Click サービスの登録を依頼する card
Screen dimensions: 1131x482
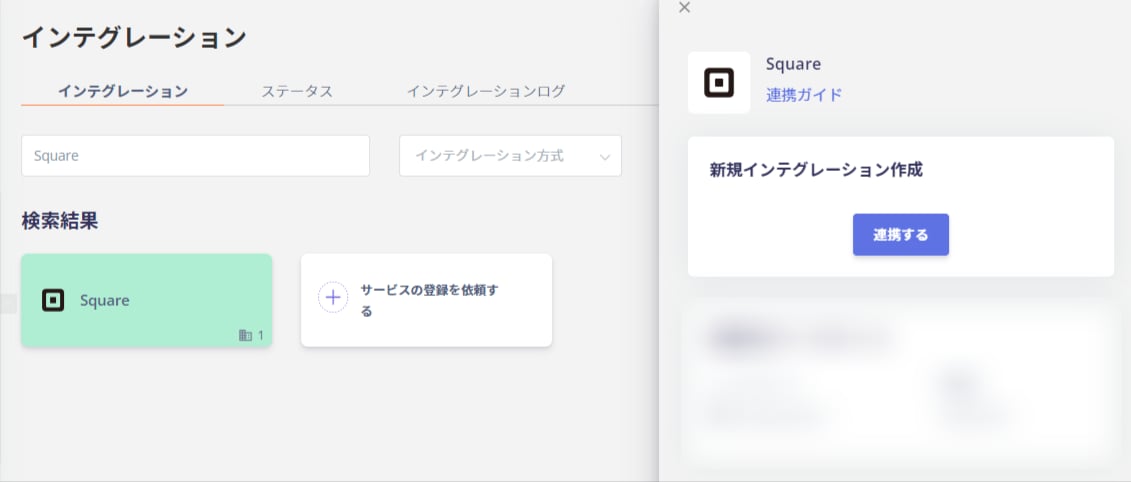coord(426,300)
